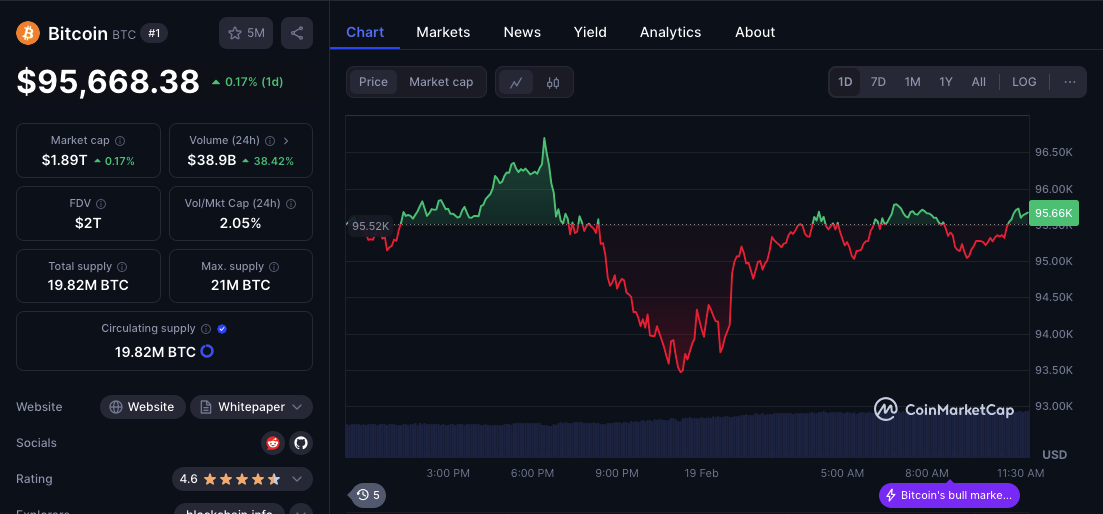This screenshot has width=1103, height=514.
Task: Click the 2.05% Vol/Mkt Cap value
Action: (x=241, y=223)
